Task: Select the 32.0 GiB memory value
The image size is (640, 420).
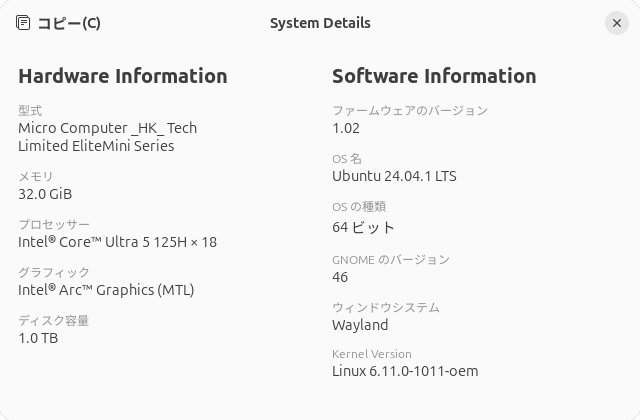Action: [45, 194]
